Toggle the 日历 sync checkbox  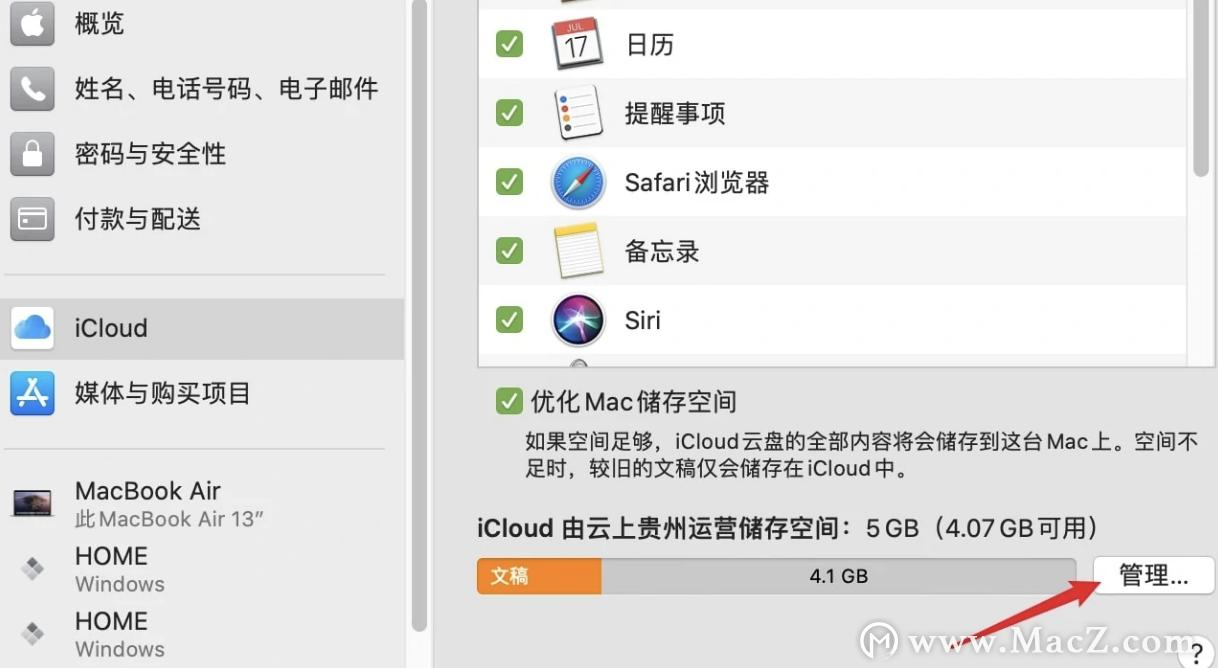coord(509,43)
